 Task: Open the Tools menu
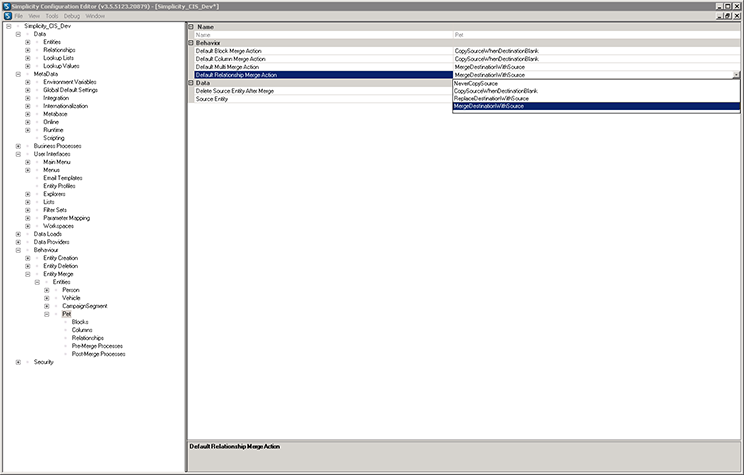(52, 16)
